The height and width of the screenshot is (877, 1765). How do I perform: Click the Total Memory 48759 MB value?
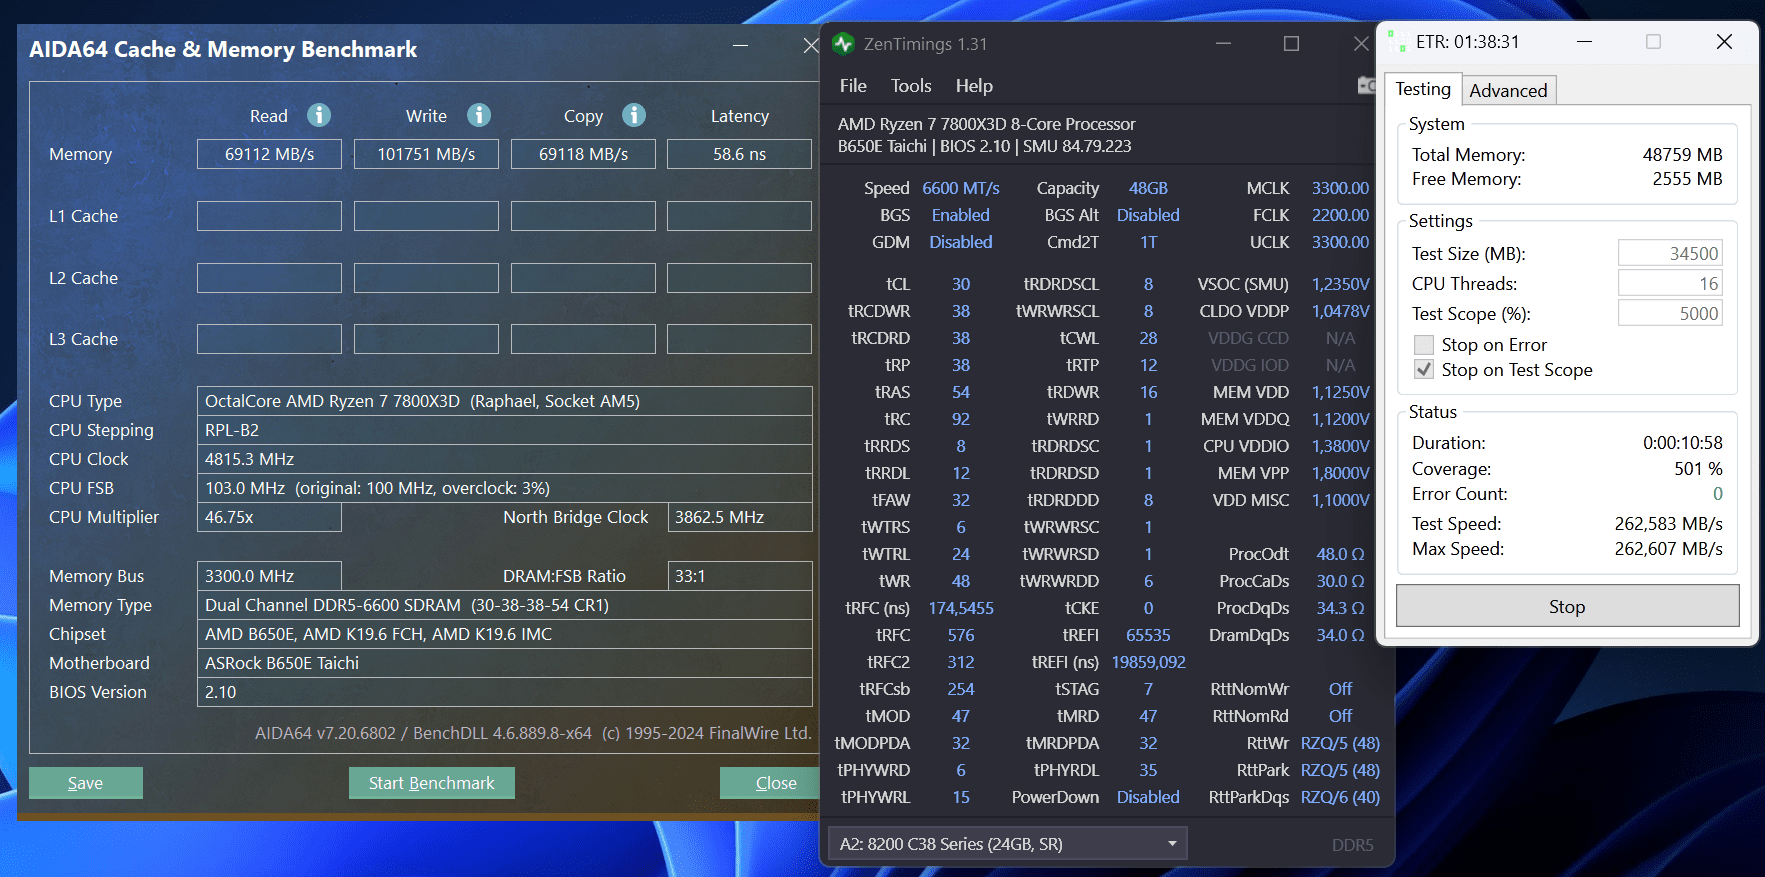(1682, 155)
